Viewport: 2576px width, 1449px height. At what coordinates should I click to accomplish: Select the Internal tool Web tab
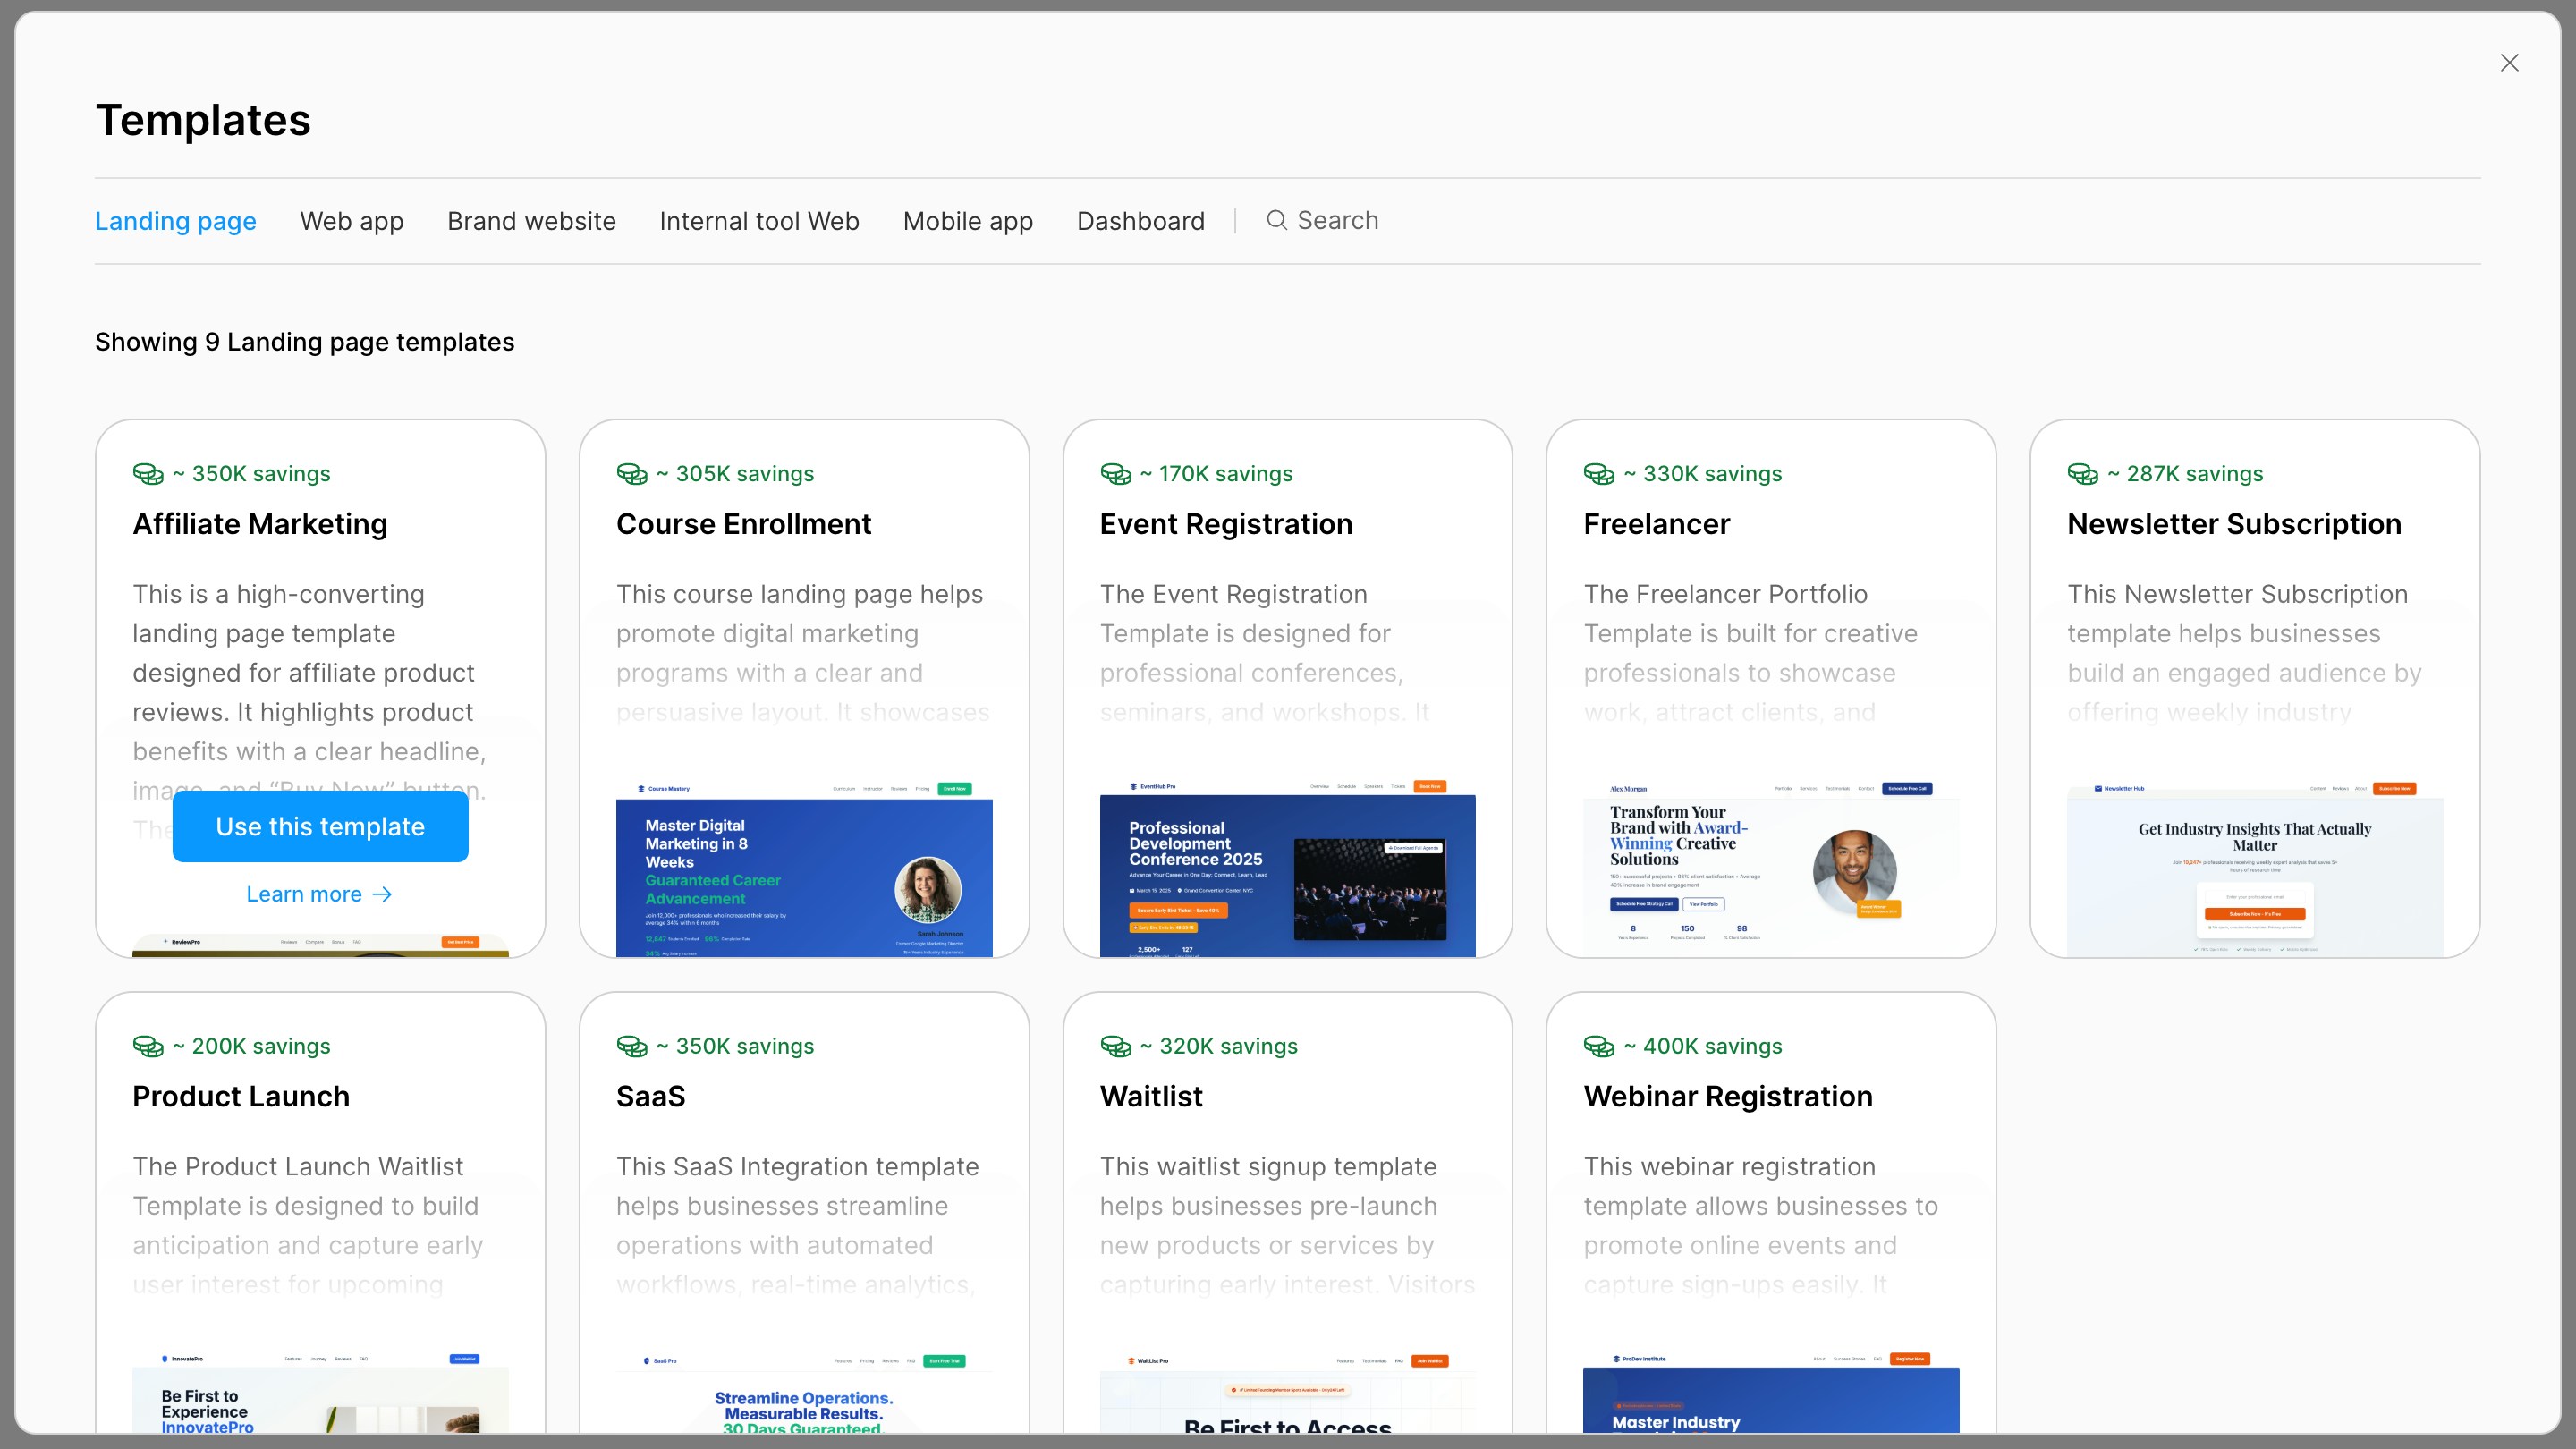[x=759, y=221]
